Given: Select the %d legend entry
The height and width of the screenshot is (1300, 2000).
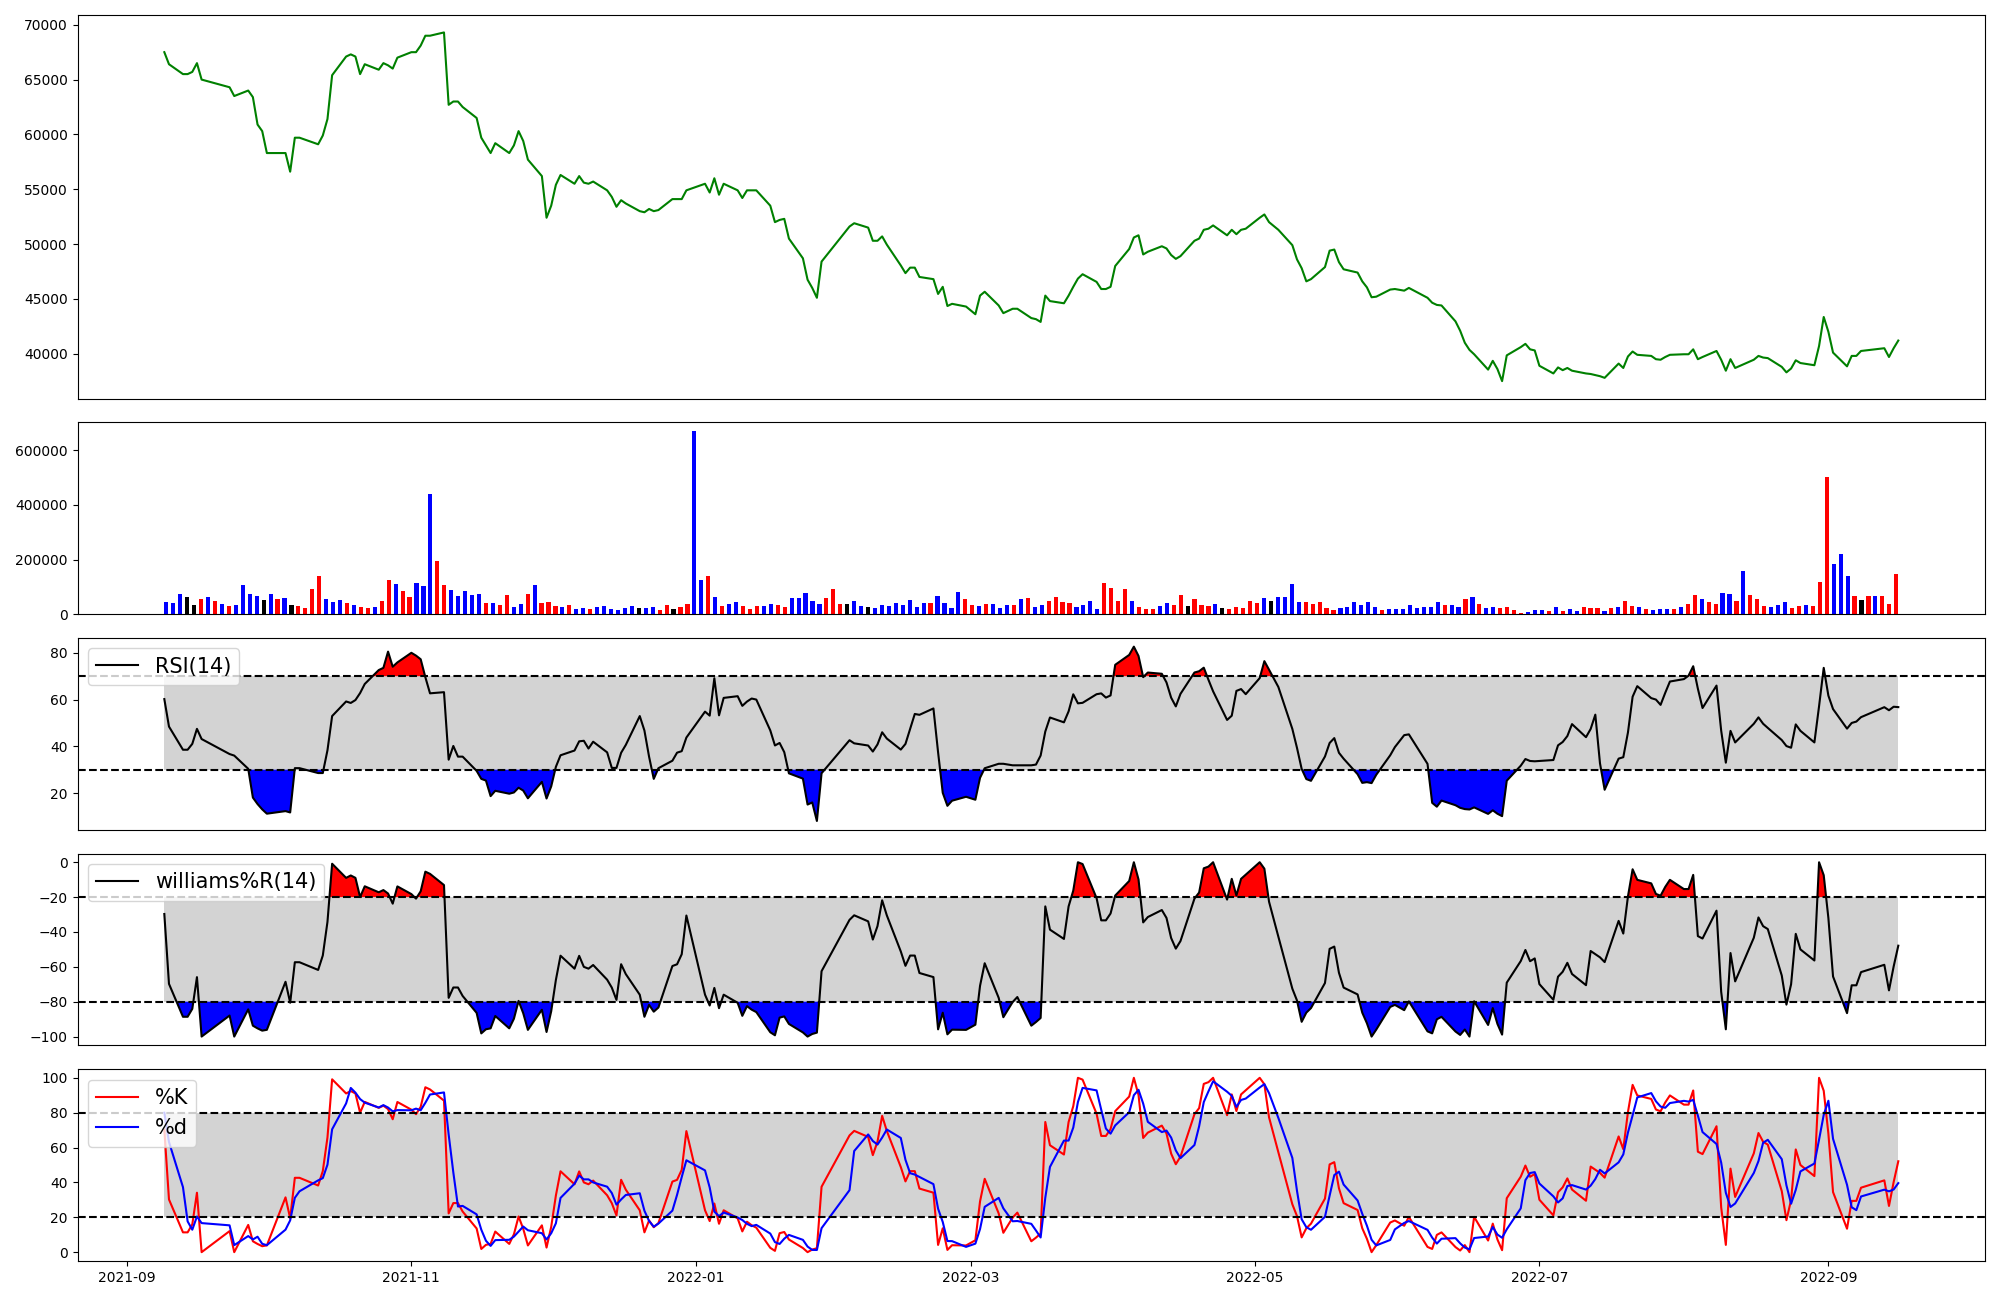Looking at the screenshot, I should [x=171, y=1127].
